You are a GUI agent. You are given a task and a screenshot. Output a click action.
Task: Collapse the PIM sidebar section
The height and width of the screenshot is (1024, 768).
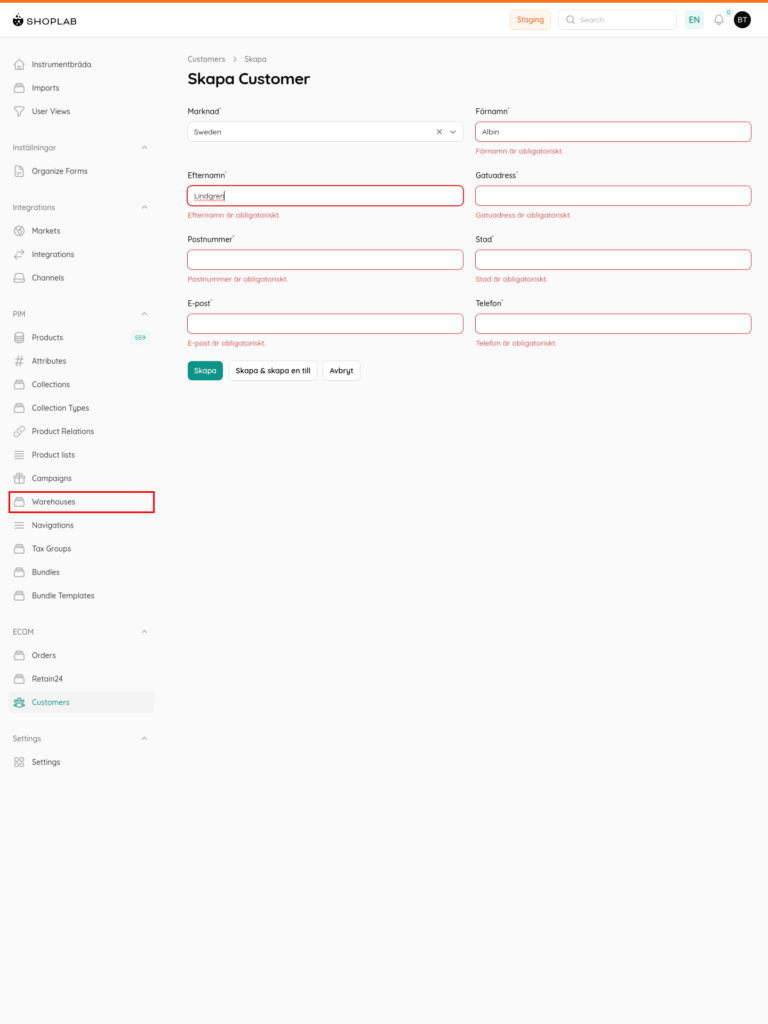click(x=144, y=314)
